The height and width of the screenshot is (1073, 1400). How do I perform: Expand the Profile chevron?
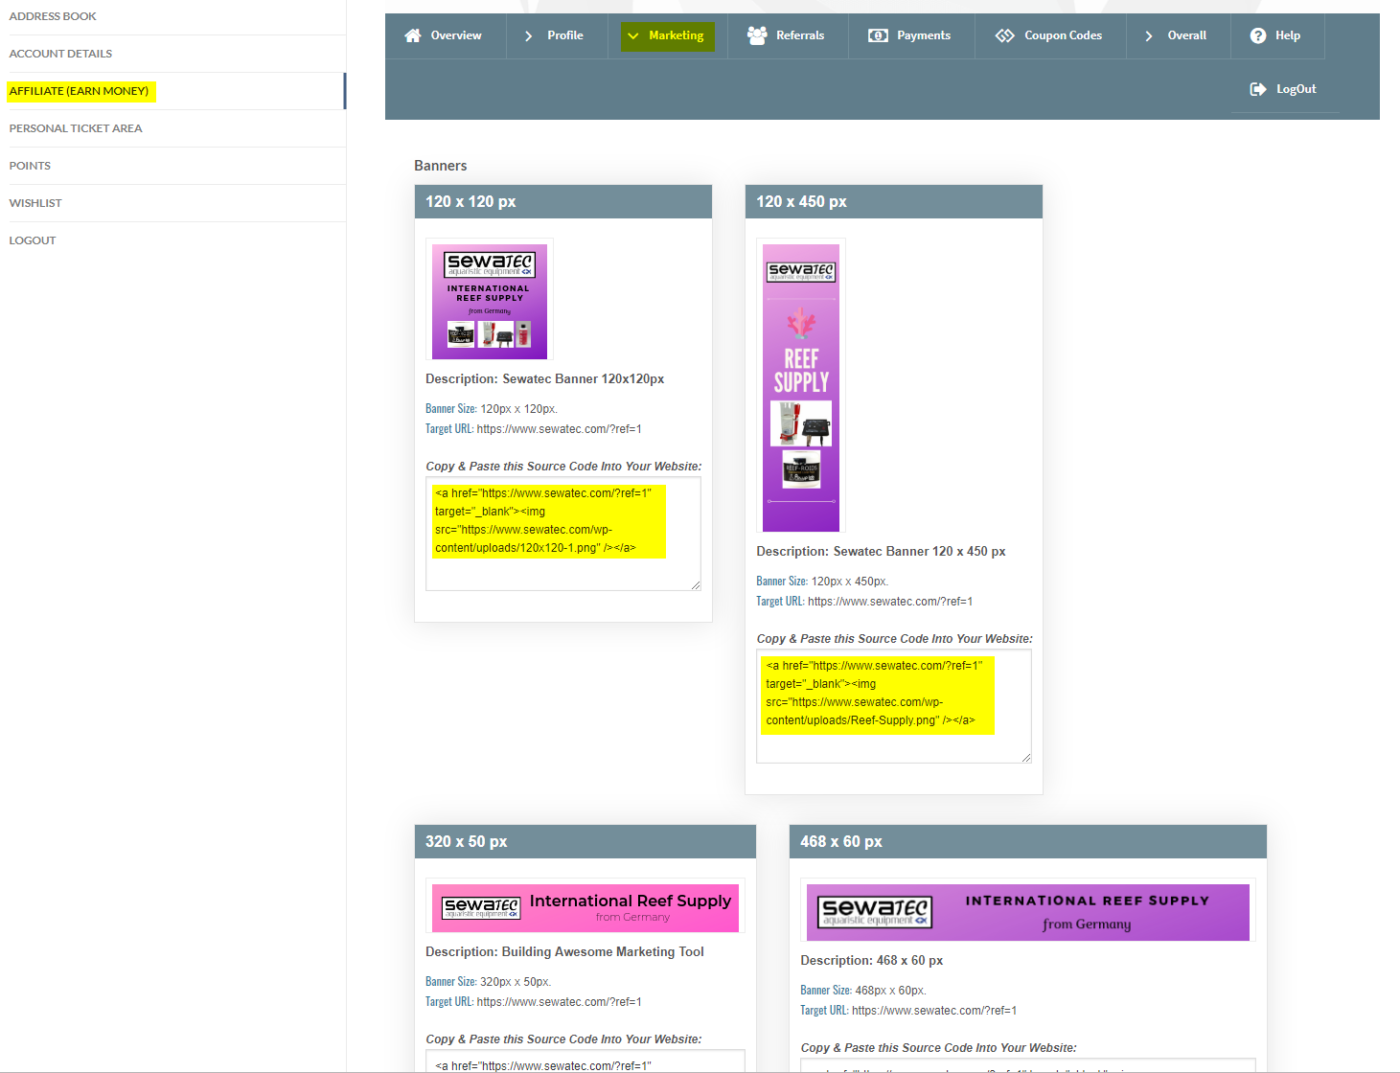point(528,35)
